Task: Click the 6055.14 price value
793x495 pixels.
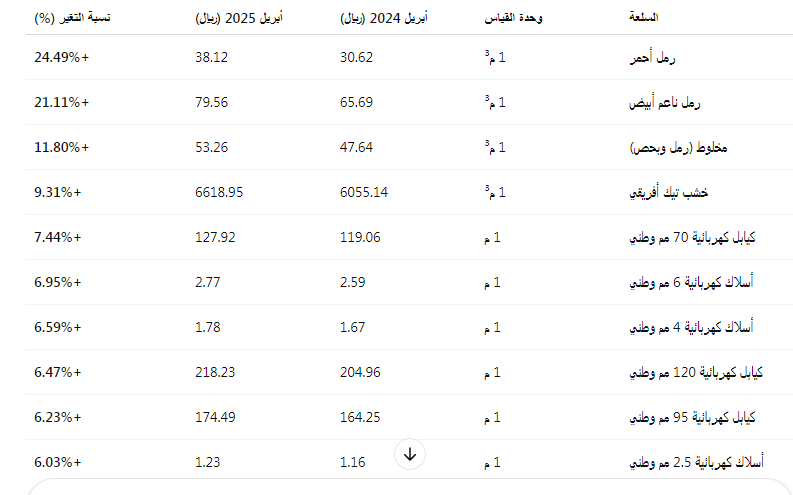Action: point(364,192)
